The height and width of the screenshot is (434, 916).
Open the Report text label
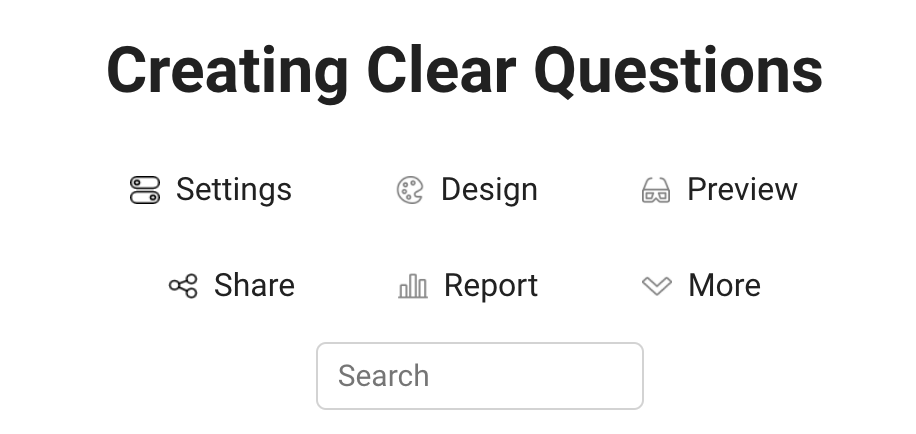(491, 286)
